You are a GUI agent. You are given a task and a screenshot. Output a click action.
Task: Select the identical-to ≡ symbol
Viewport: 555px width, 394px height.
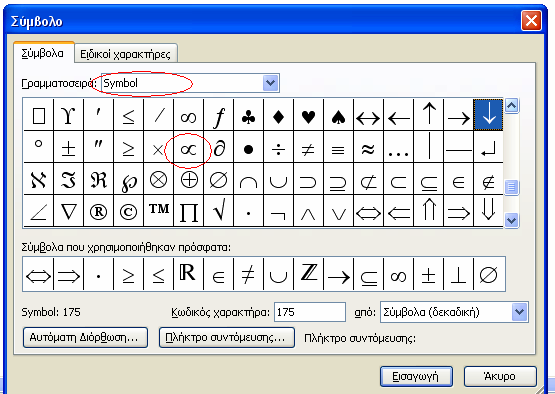pyautogui.click(x=338, y=147)
